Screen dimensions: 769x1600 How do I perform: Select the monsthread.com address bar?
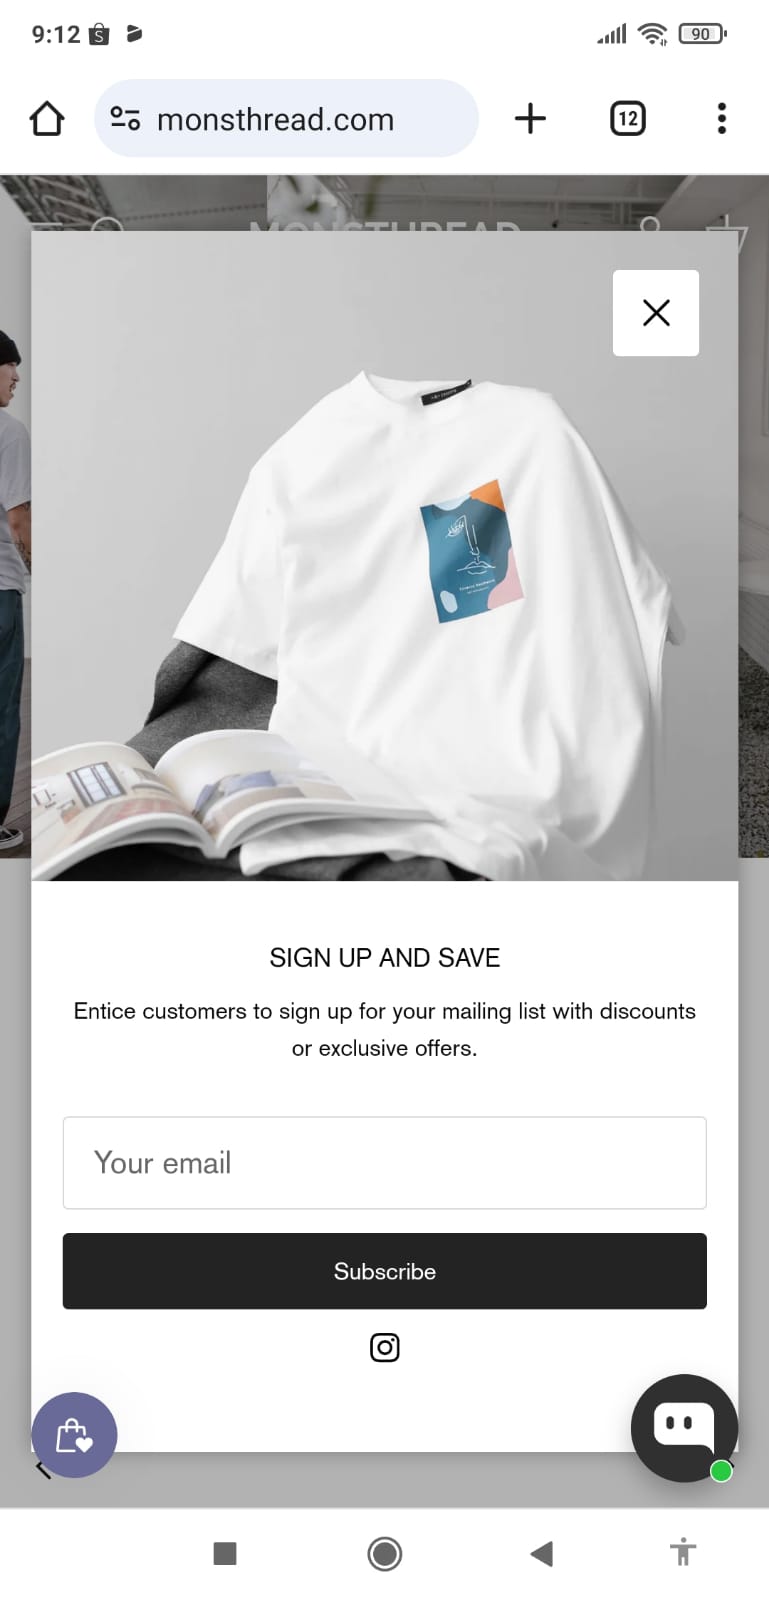[286, 119]
